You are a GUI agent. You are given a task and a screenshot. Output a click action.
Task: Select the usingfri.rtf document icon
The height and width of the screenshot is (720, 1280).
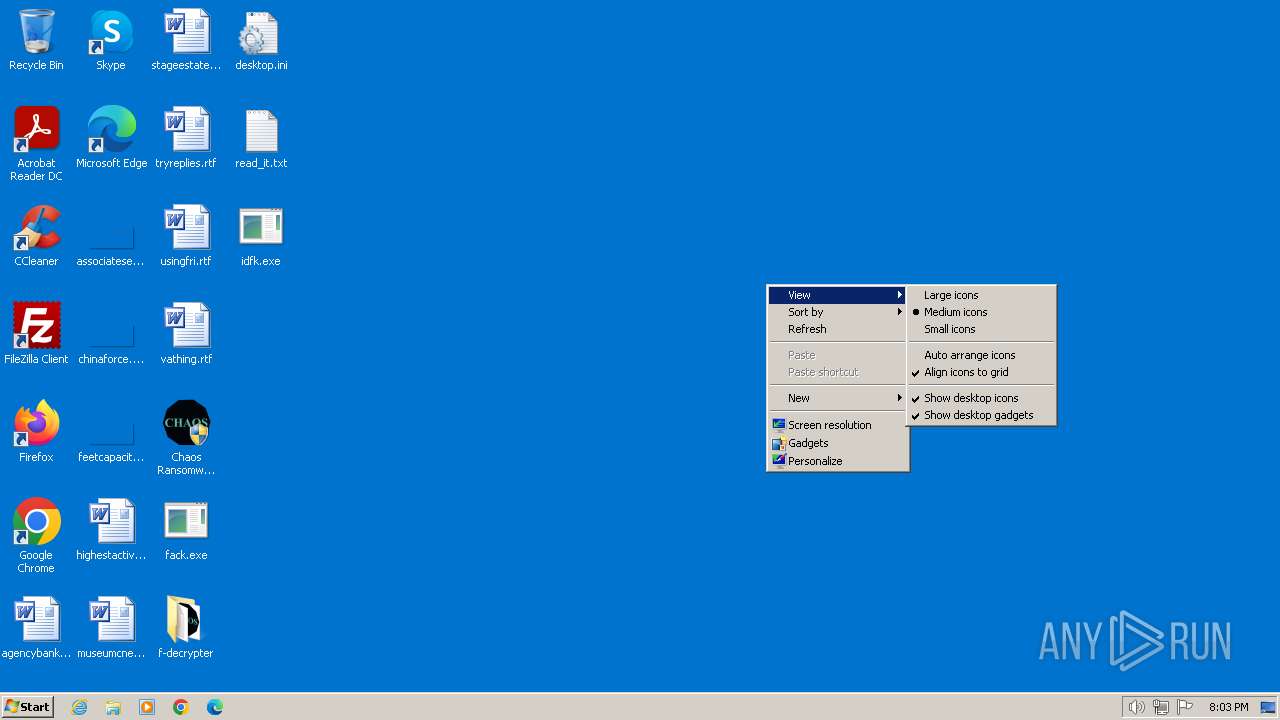pos(186,237)
